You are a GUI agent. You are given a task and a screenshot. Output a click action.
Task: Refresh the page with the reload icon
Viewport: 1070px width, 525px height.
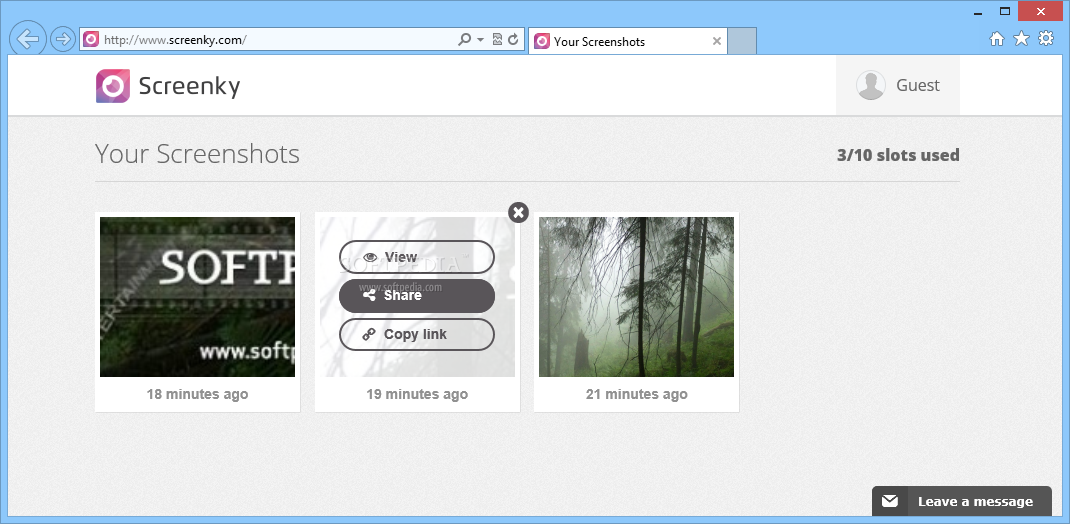coord(513,40)
